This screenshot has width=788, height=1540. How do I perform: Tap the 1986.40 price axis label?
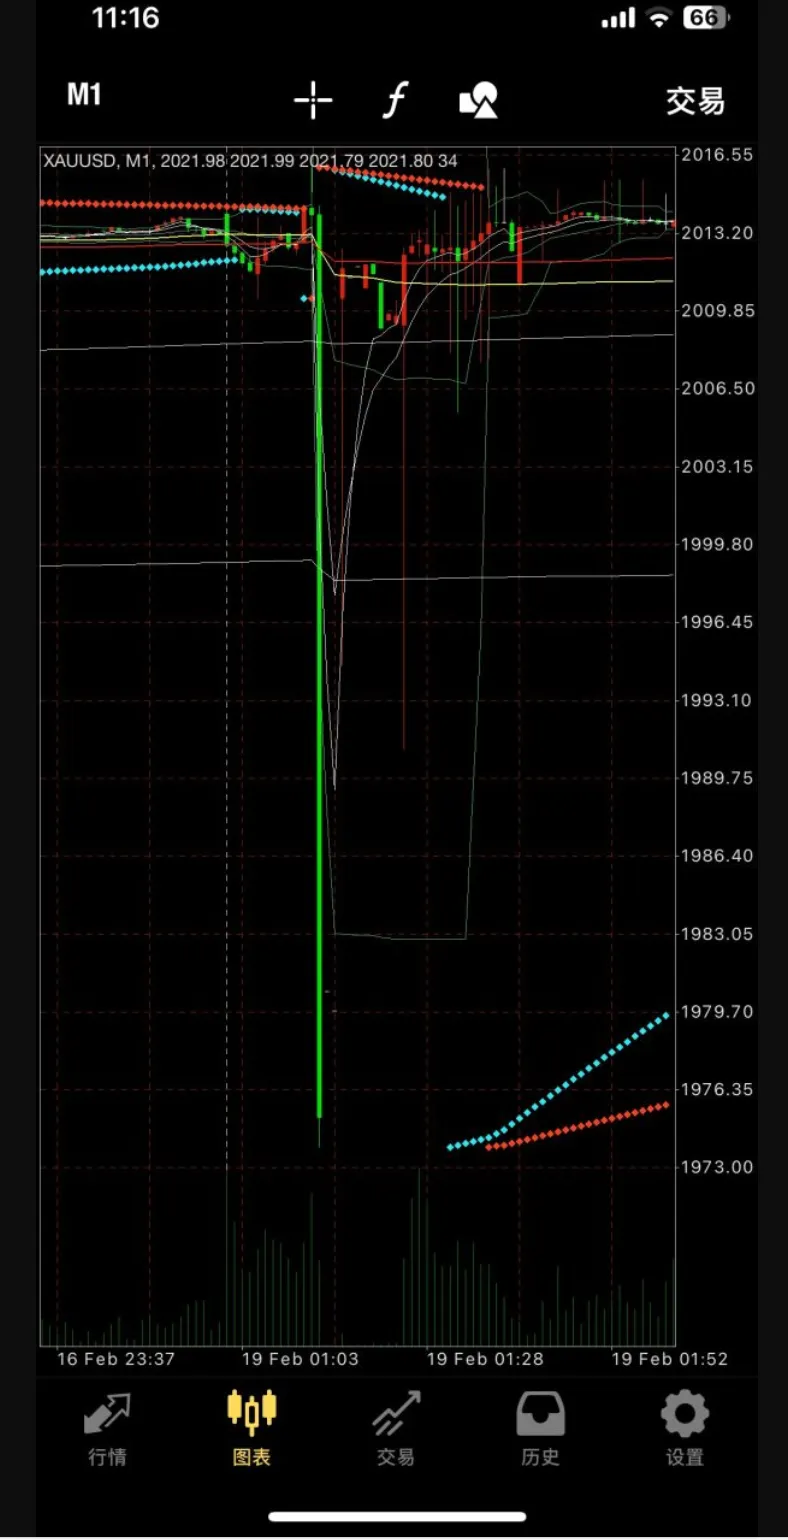click(717, 857)
